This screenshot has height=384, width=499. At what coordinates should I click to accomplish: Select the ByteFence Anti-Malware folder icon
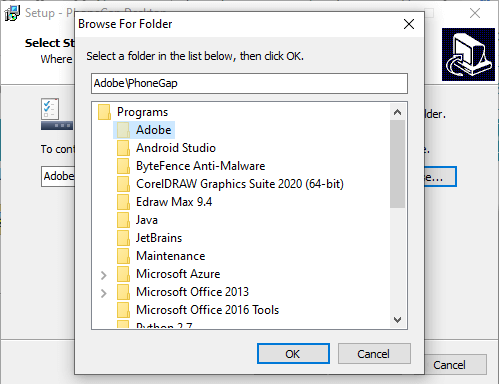click(123, 166)
